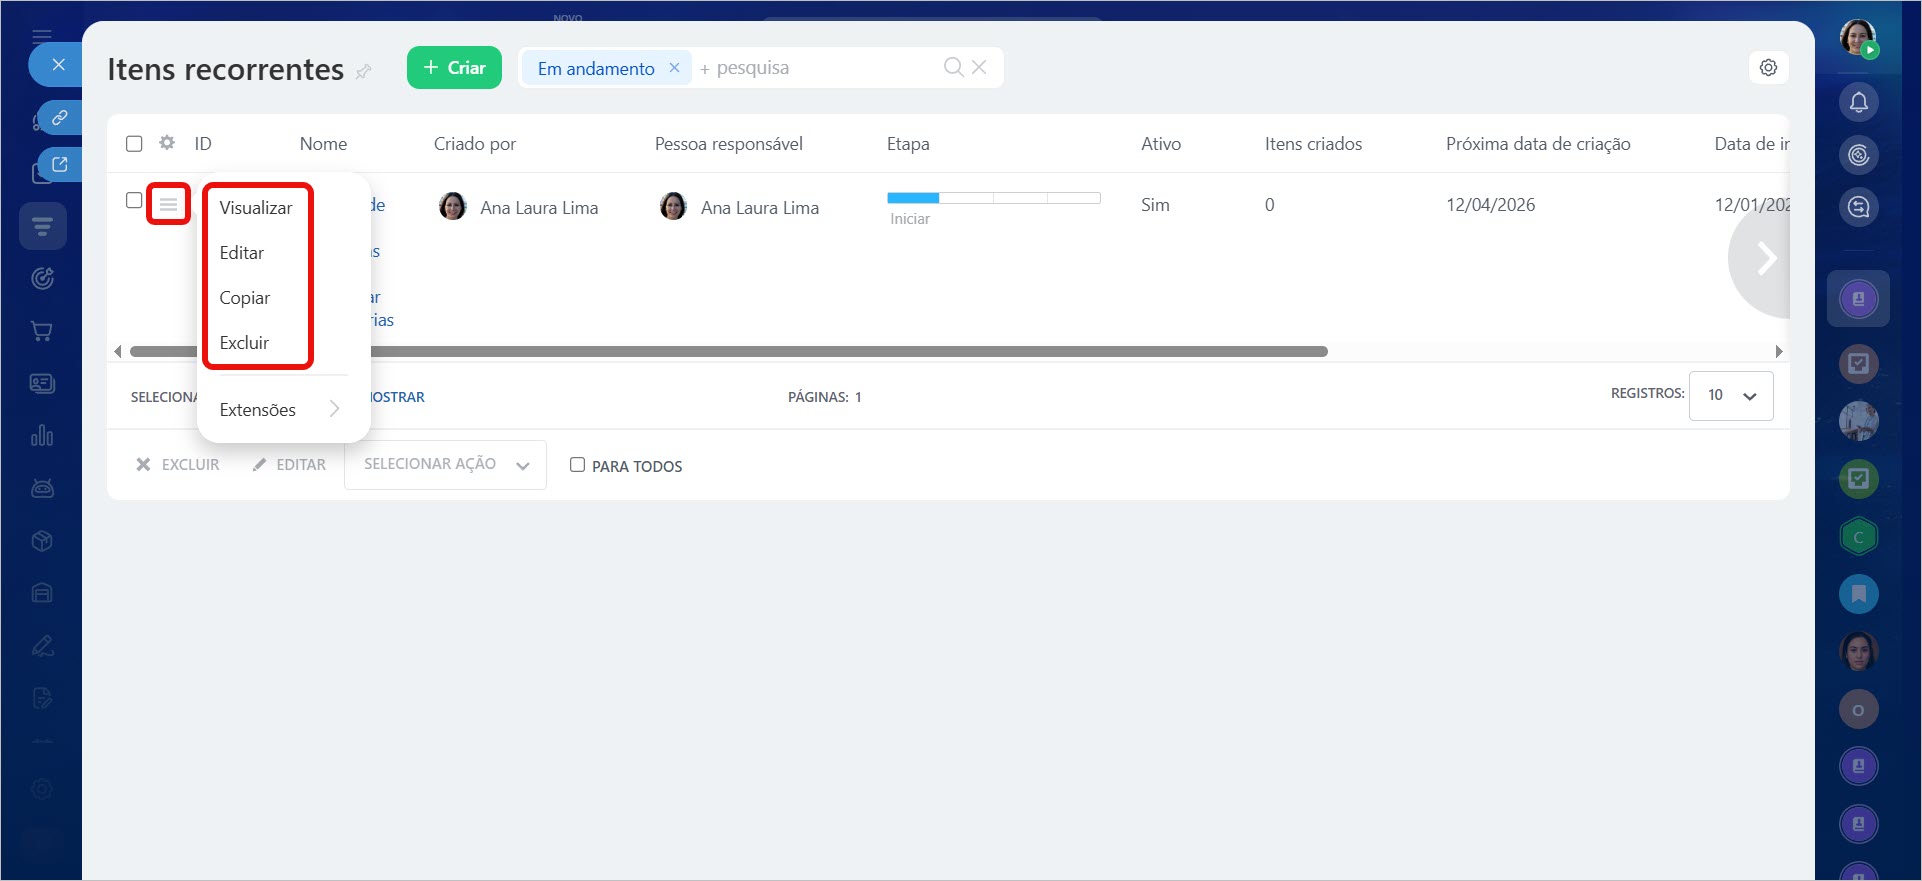
Task: Click the green Criar button
Action: [454, 68]
